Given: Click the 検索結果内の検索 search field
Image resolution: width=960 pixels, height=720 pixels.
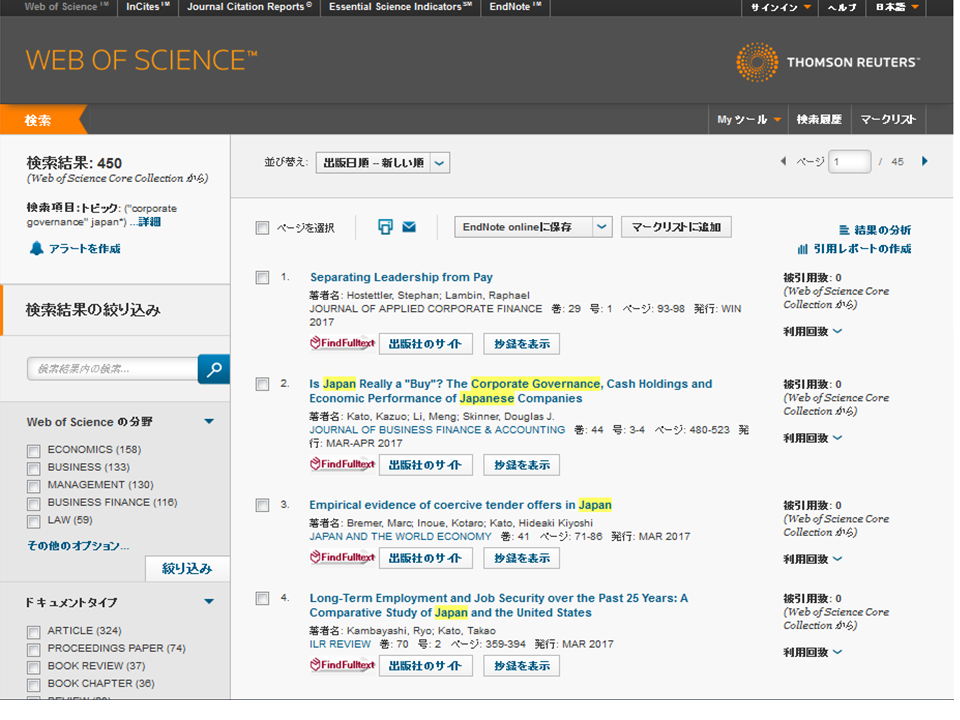Looking at the screenshot, I should 113,369.
